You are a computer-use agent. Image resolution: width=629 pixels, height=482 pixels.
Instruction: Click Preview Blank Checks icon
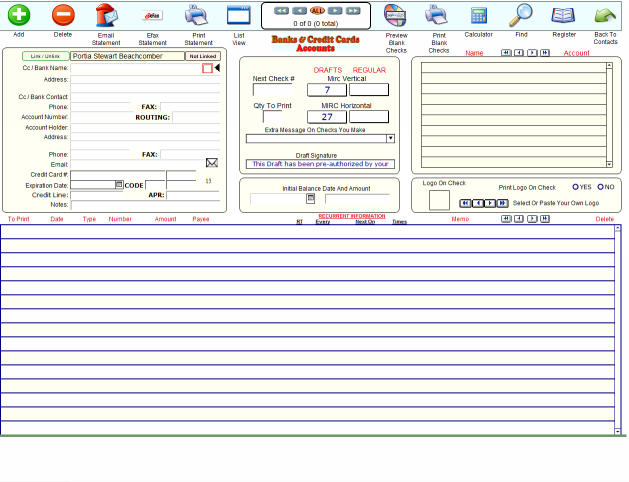pos(396,15)
